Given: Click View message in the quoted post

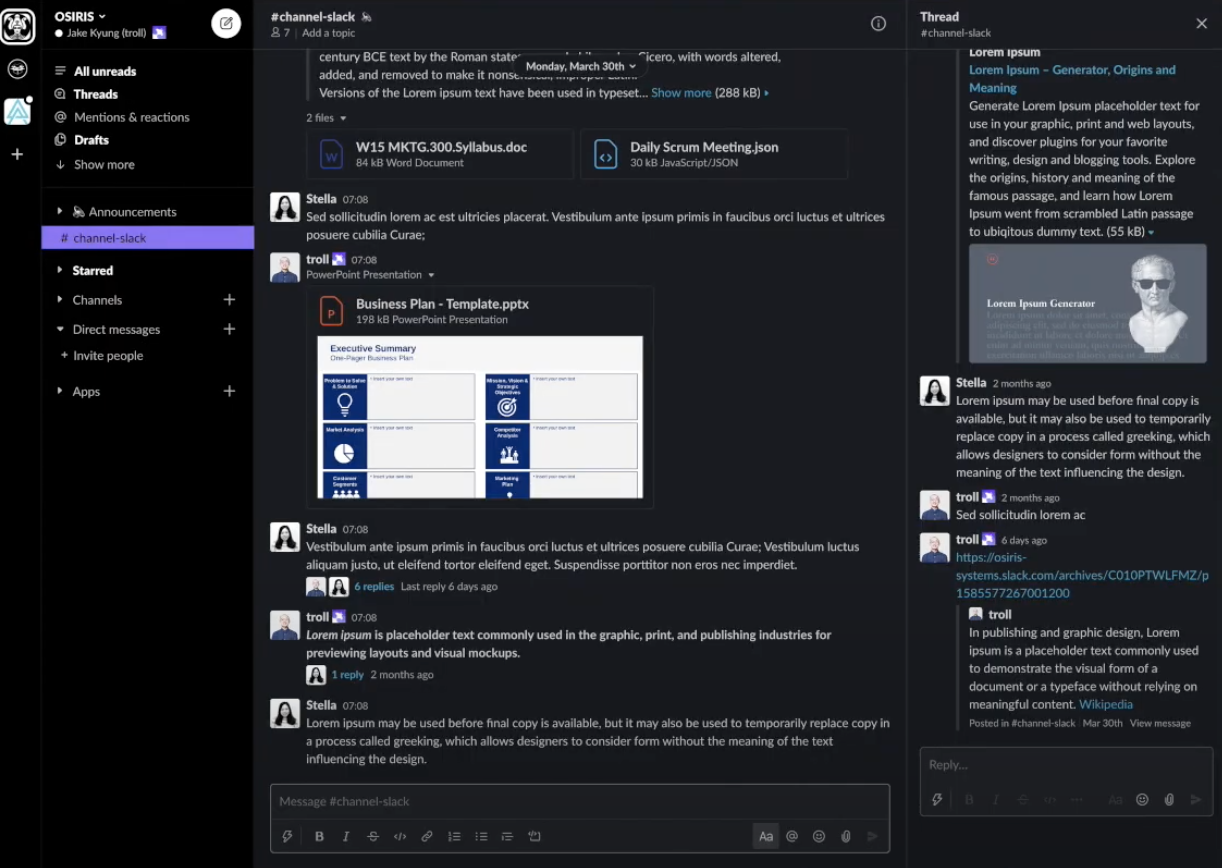Looking at the screenshot, I should [x=1160, y=723].
